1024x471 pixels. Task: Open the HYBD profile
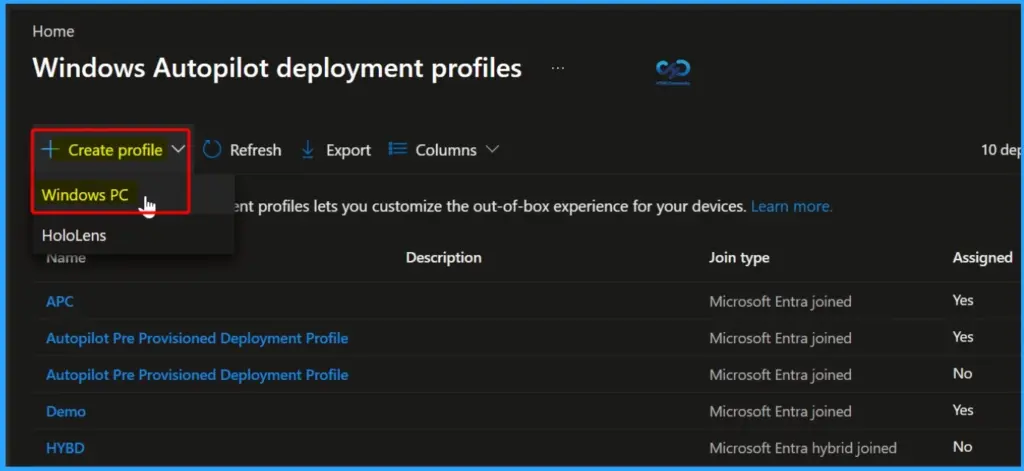click(x=65, y=448)
